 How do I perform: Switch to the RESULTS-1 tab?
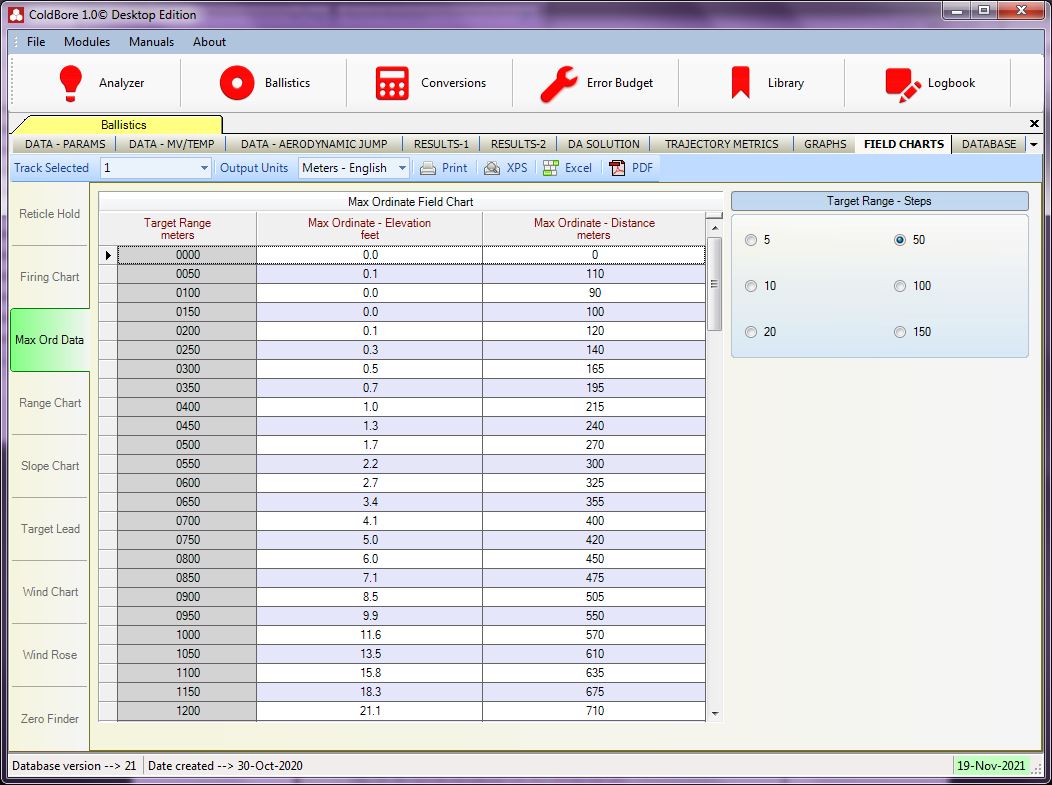[x=441, y=144]
